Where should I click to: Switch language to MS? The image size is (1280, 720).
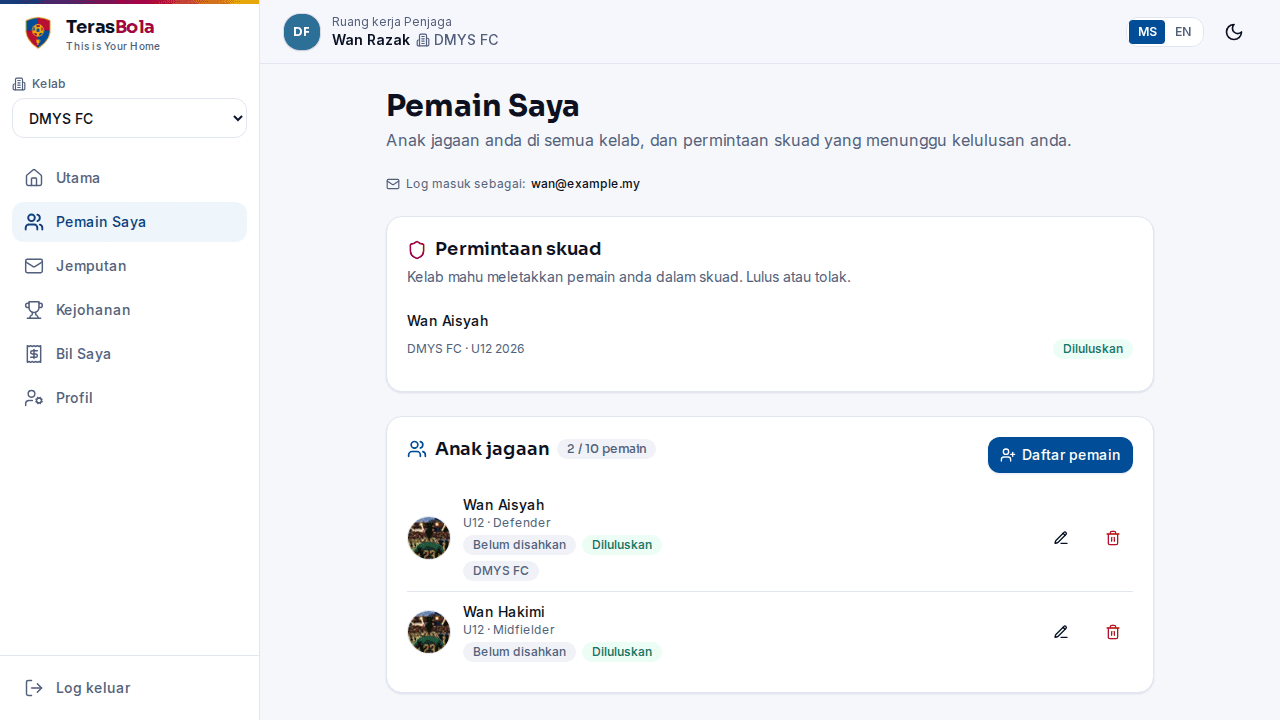click(x=1147, y=32)
